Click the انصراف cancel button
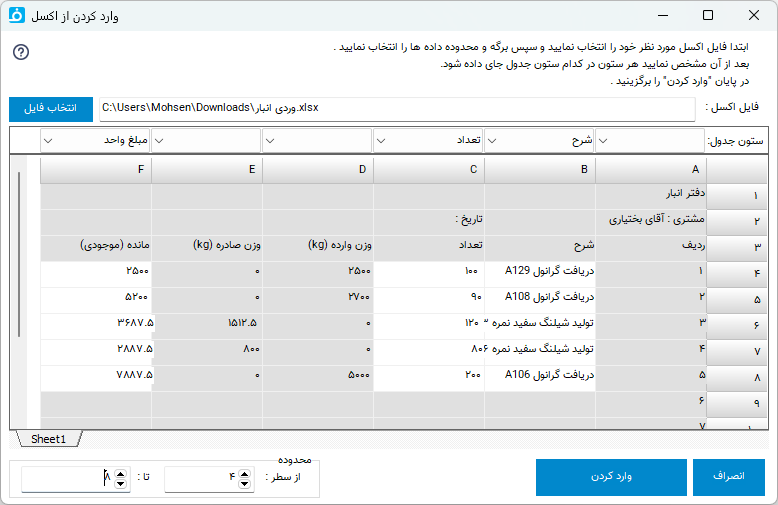The height and width of the screenshot is (505, 778). tap(728, 477)
